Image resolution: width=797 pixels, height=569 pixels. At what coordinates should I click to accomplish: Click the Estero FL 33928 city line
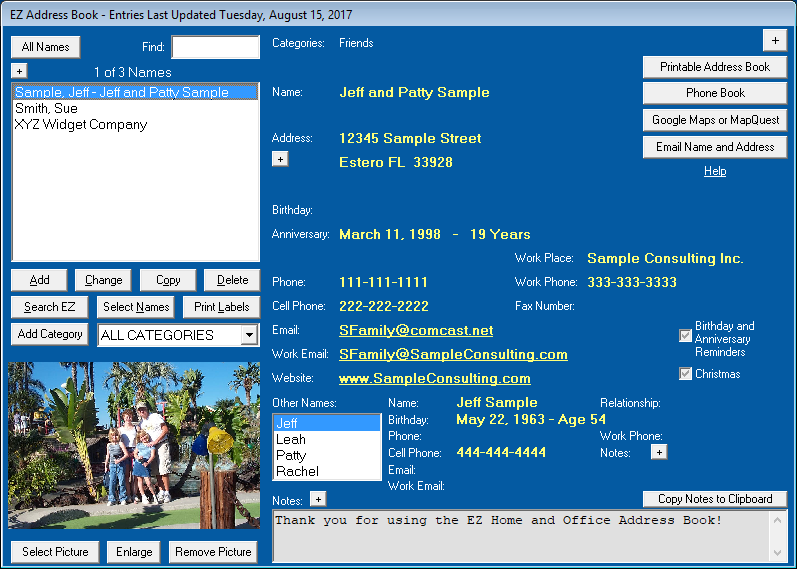396,162
